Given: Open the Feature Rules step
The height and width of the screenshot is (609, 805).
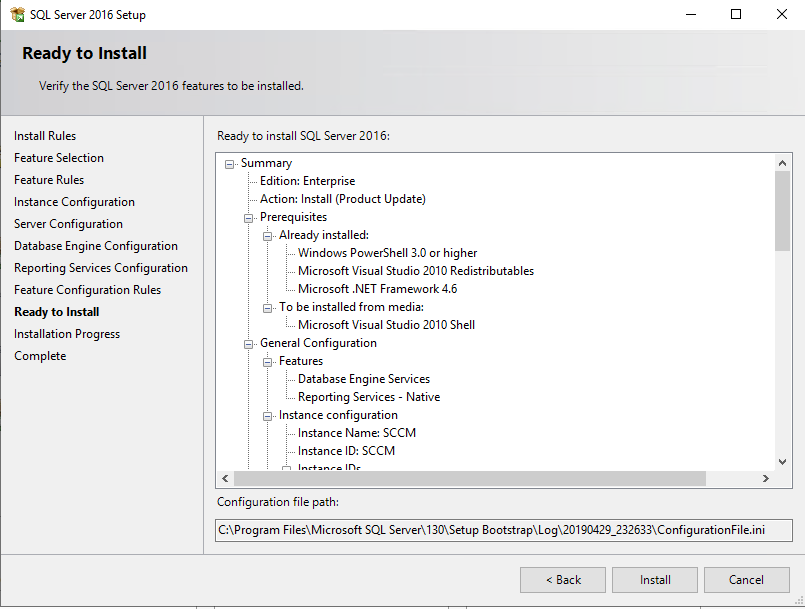Looking at the screenshot, I should point(49,180).
